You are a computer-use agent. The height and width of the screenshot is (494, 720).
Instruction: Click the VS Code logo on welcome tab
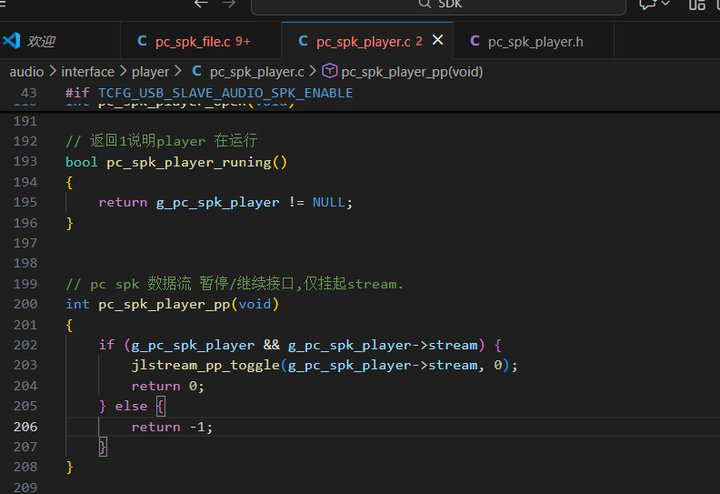coord(11,41)
